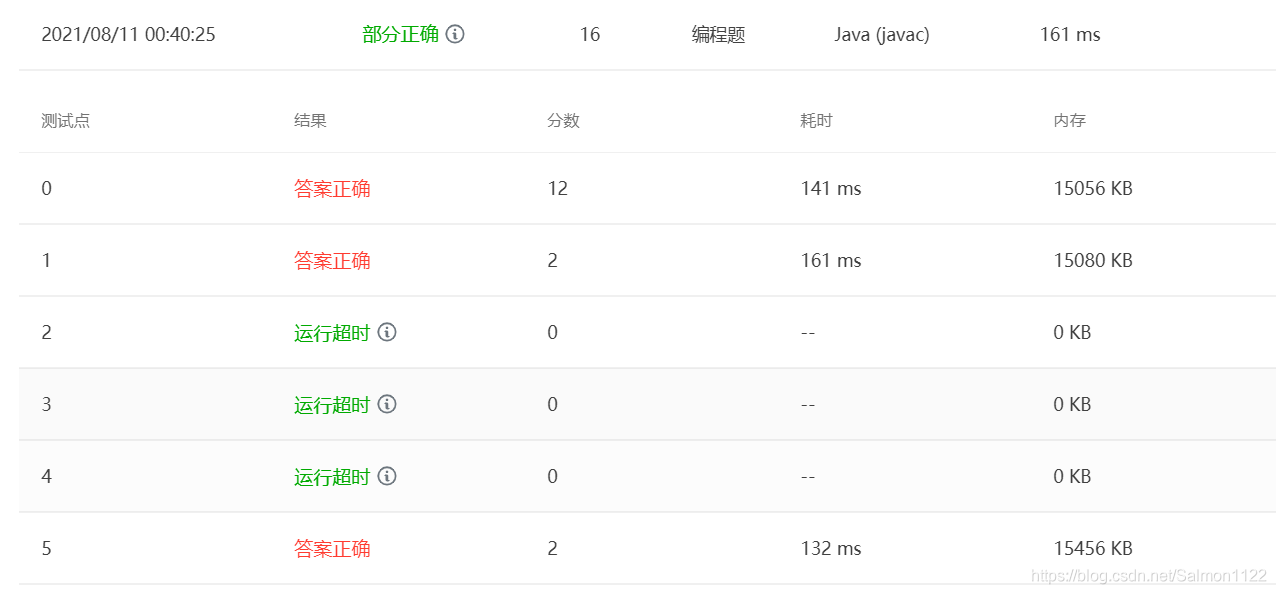This screenshot has height=594, width=1276.
Task: Click info icon beside 运行超时 in test point 3
Action: click(x=387, y=404)
